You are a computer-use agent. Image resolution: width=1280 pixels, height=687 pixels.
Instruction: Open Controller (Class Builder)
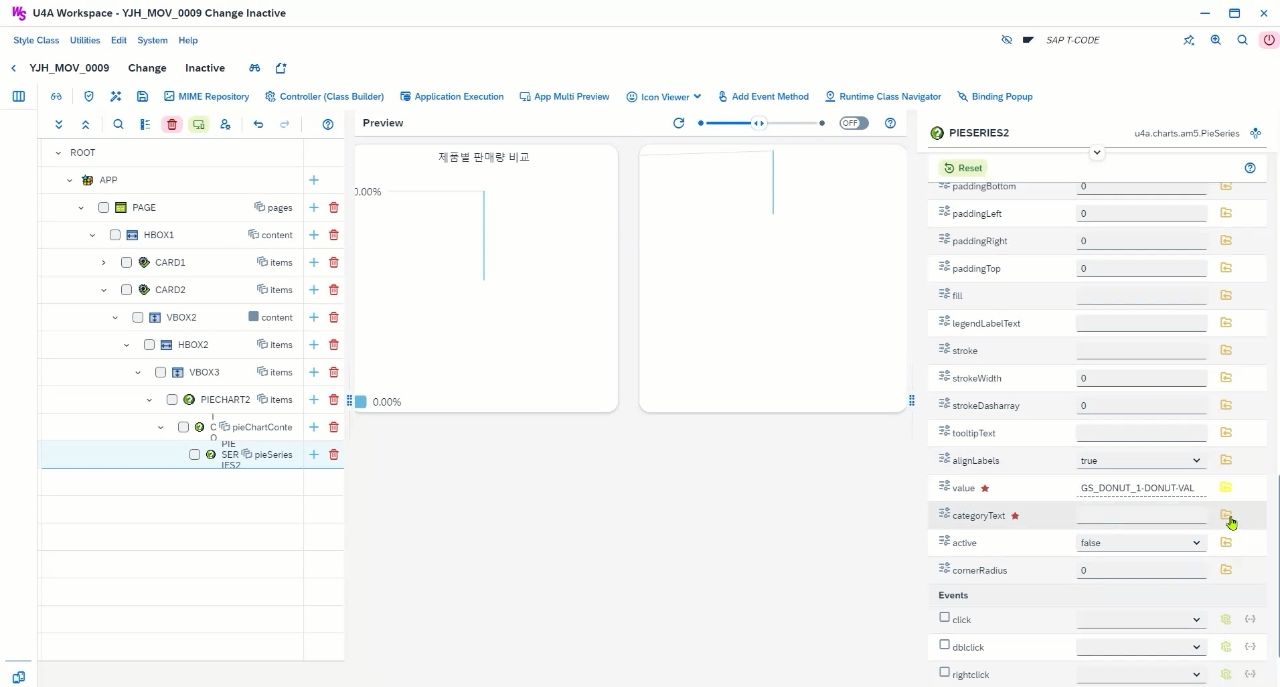coord(324,97)
